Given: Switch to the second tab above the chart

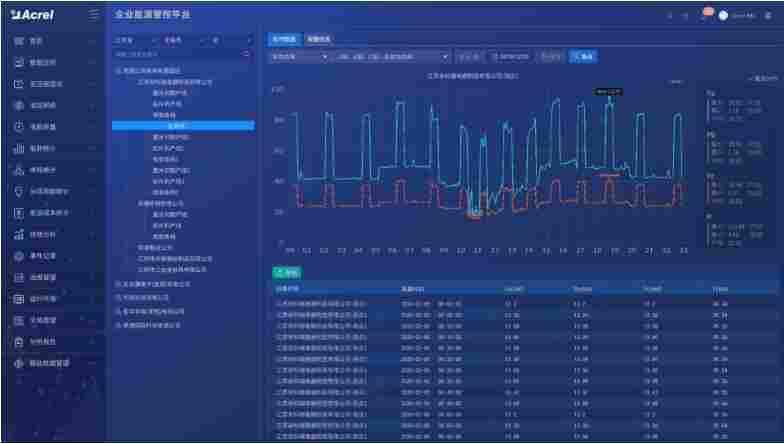Looking at the screenshot, I should coord(319,39).
